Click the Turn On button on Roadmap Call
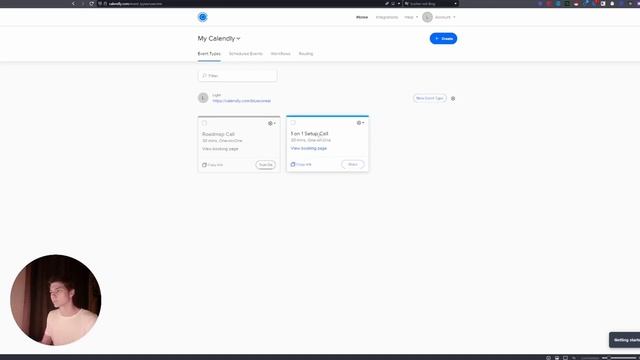Screen dimensions: 640x360 point(265,165)
